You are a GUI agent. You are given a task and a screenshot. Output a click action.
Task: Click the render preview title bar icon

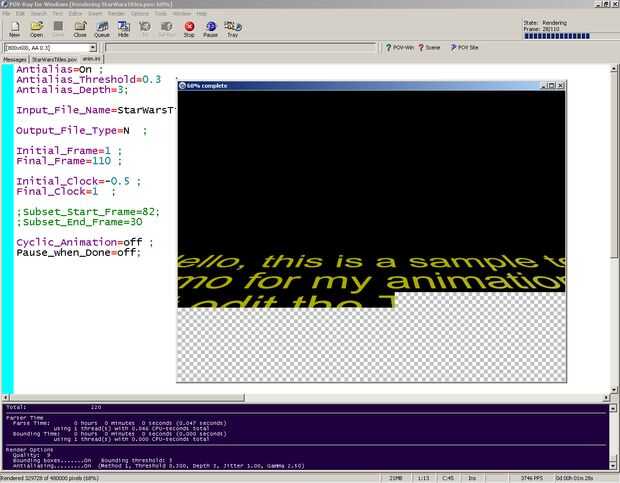[x=182, y=85]
